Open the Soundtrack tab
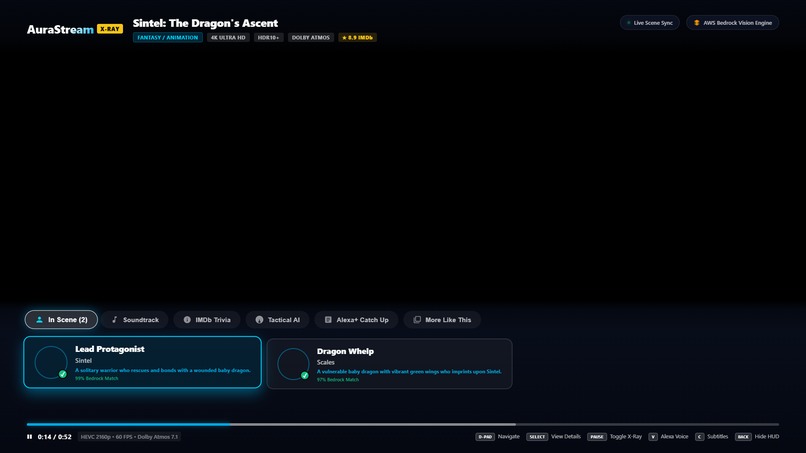This screenshot has width=806, height=453. 135,319
